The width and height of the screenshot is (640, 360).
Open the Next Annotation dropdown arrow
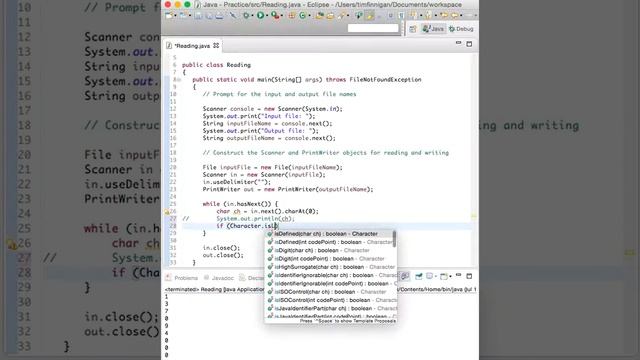tap(421, 15)
